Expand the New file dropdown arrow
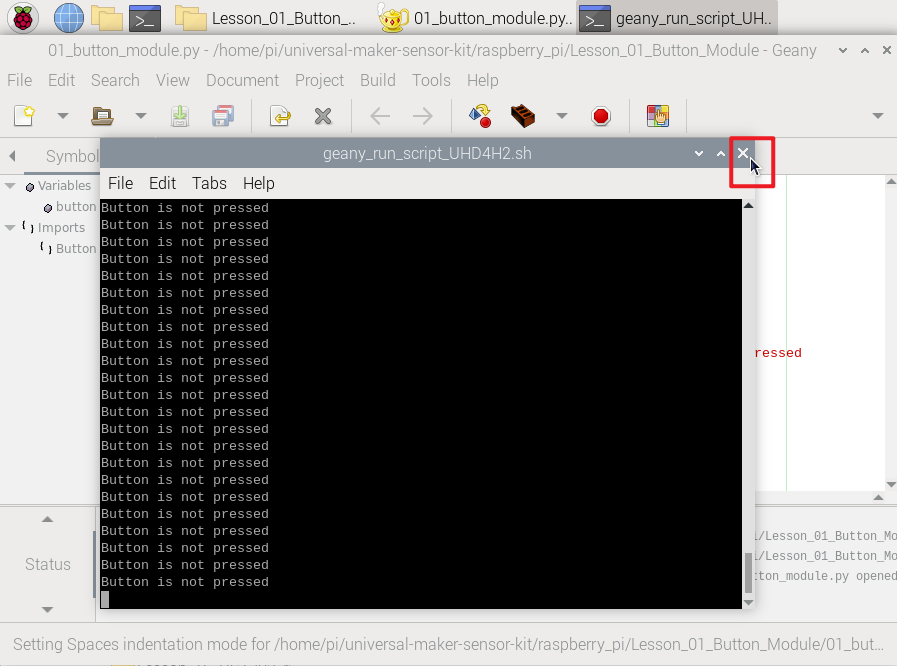Image resolution: width=897 pixels, height=666 pixels. pyautogui.click(x=62, y=116)
